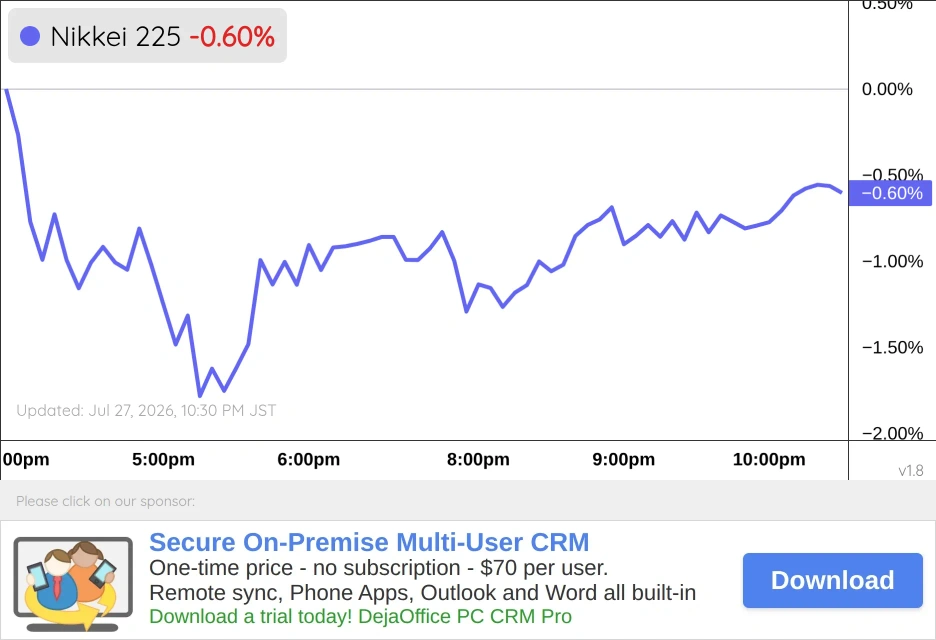Viewport: 936px width, 640px height.
Task: Select the Nikkei 225 legend label
Action: pos(115,36)
